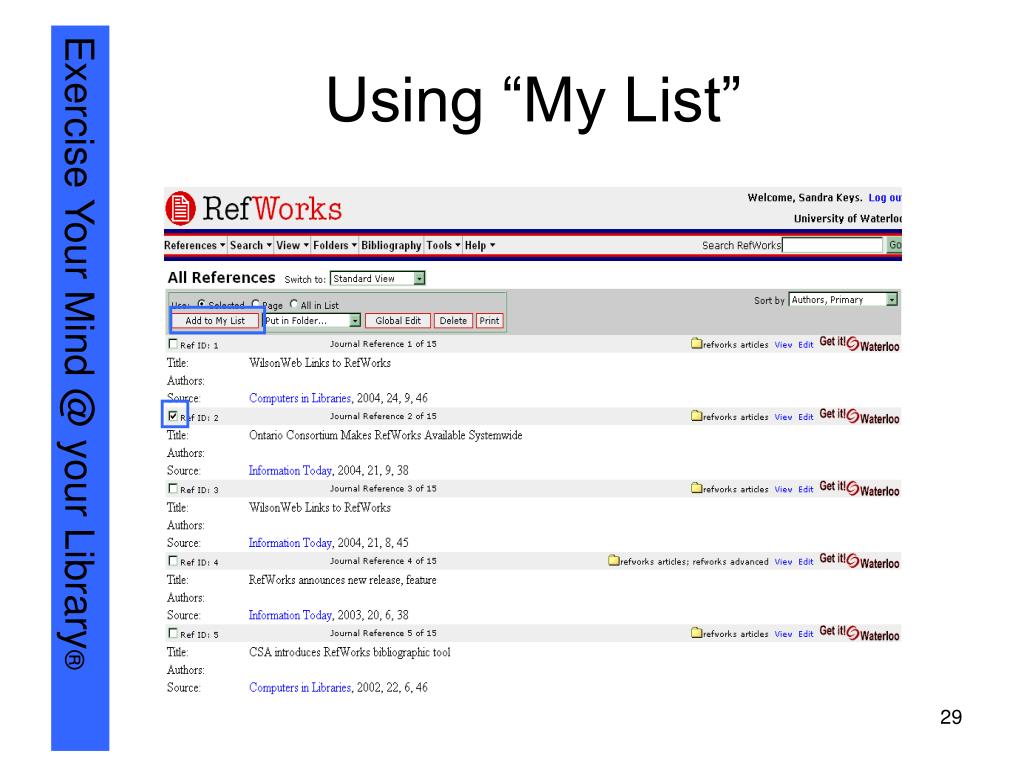Click Get it! Waterloo icon for Ref ID 2
This screenshot has width=1024, height=768.
pyautogui.click(x=859, y=417)
